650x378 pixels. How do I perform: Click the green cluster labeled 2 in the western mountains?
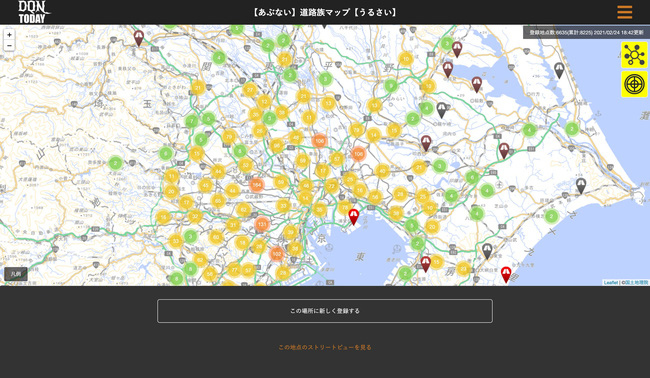click(x=116, y=163)
